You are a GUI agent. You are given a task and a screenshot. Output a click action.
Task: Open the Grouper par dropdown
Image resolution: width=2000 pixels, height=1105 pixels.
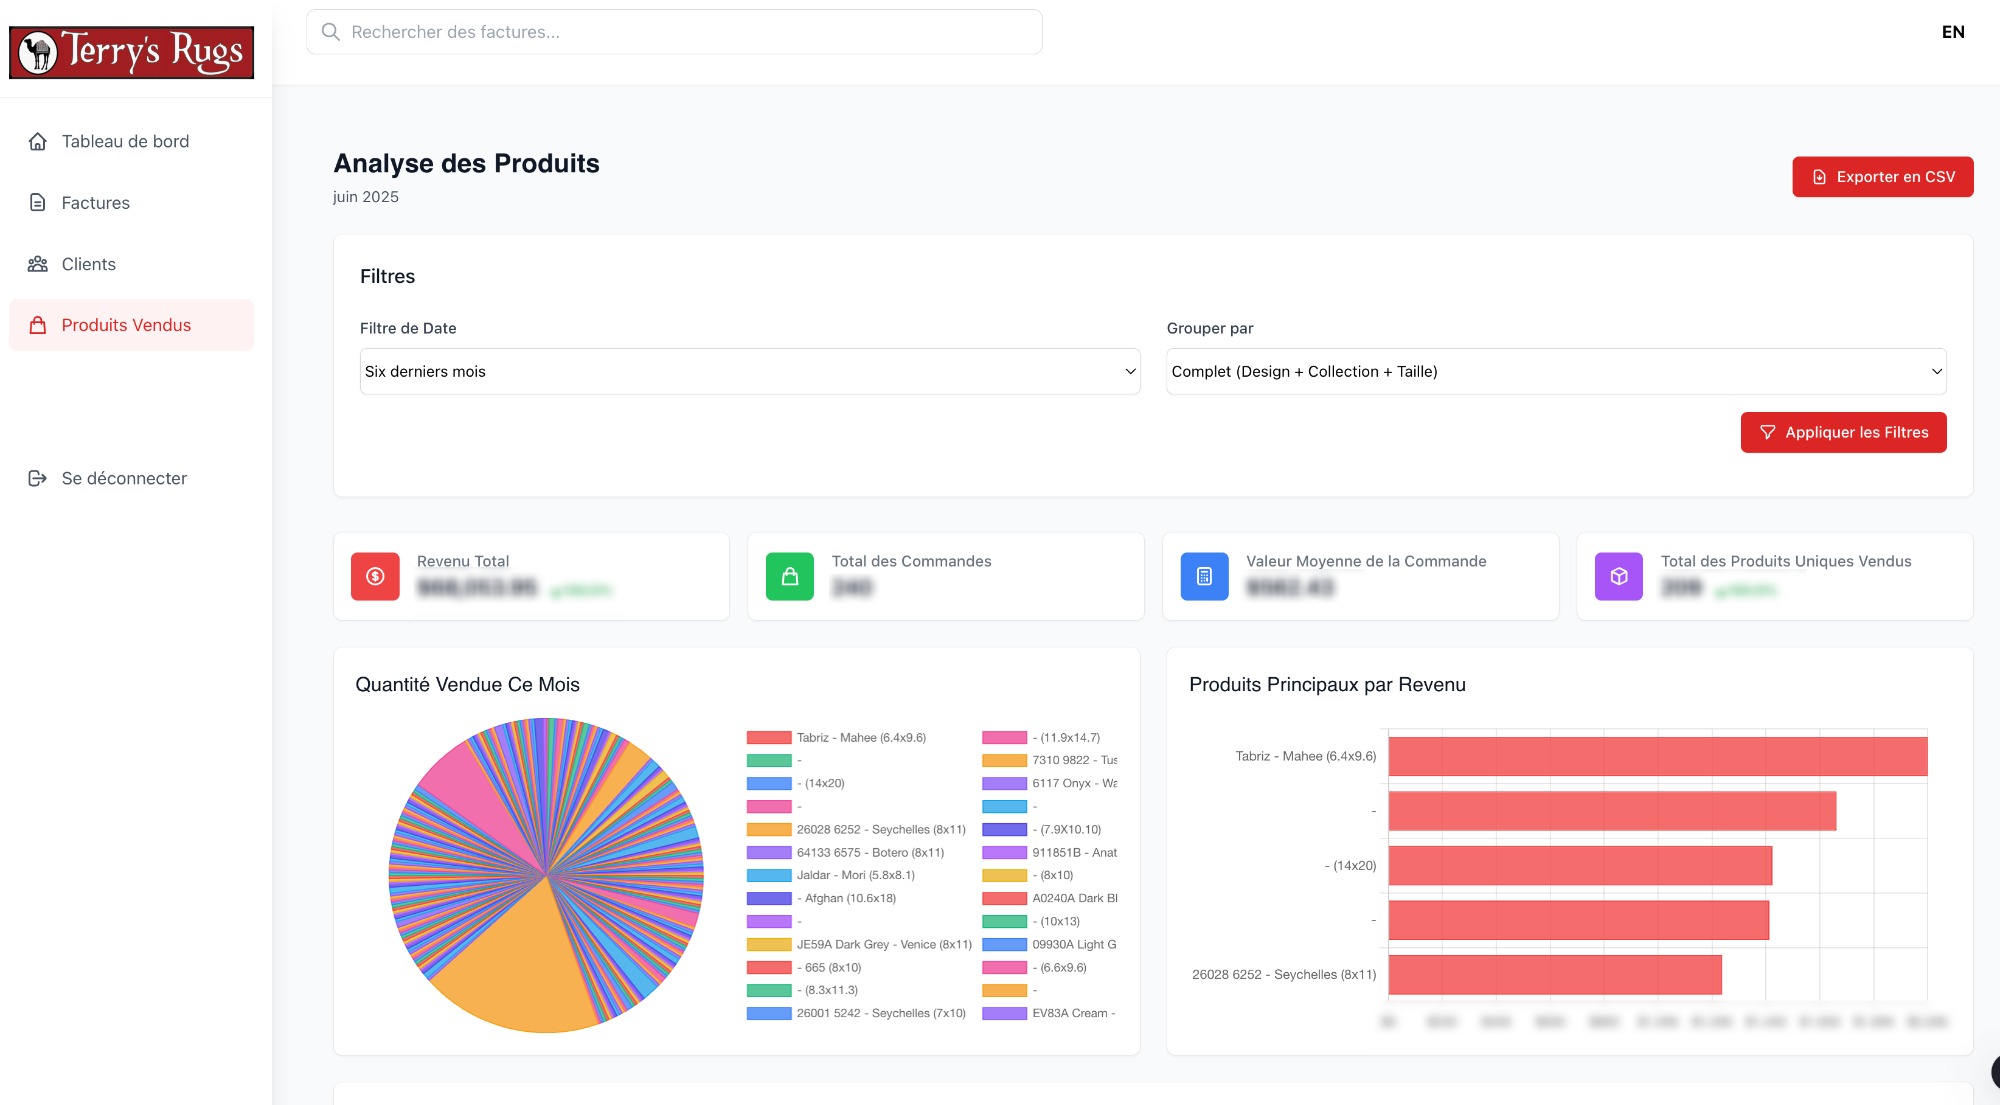pyautogui.click(x=1554, y=371)
